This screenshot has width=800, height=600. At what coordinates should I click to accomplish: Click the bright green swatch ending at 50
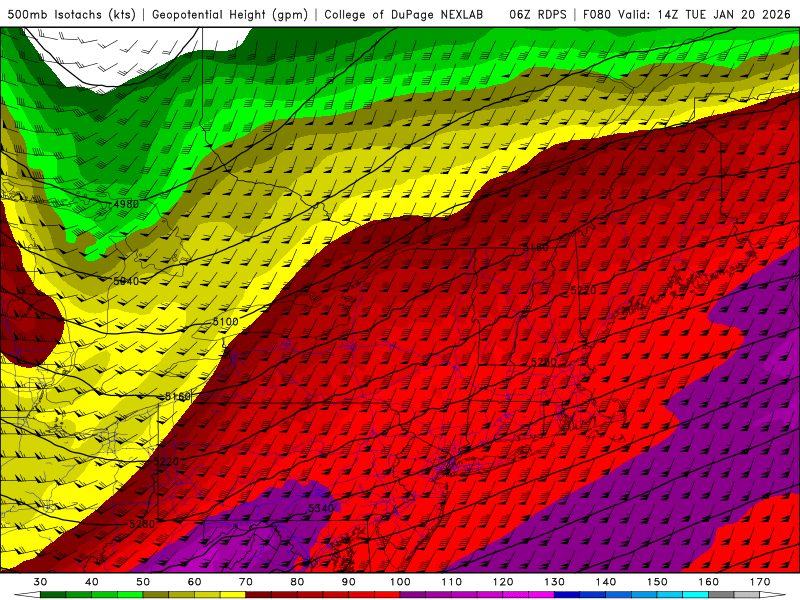pos(130,595)
